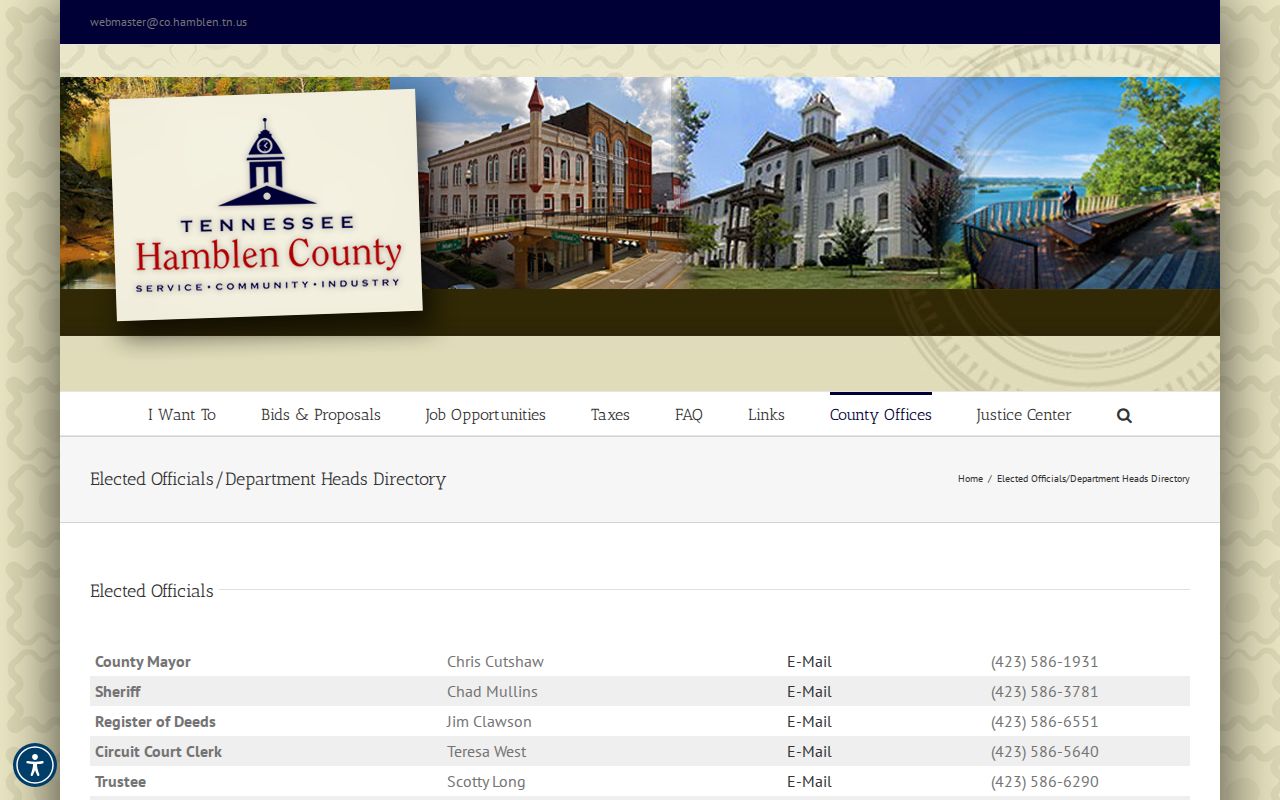Click the Elected Officials section heading
The height and width of the screenshot is (800, 1280).
click(152, 591)
